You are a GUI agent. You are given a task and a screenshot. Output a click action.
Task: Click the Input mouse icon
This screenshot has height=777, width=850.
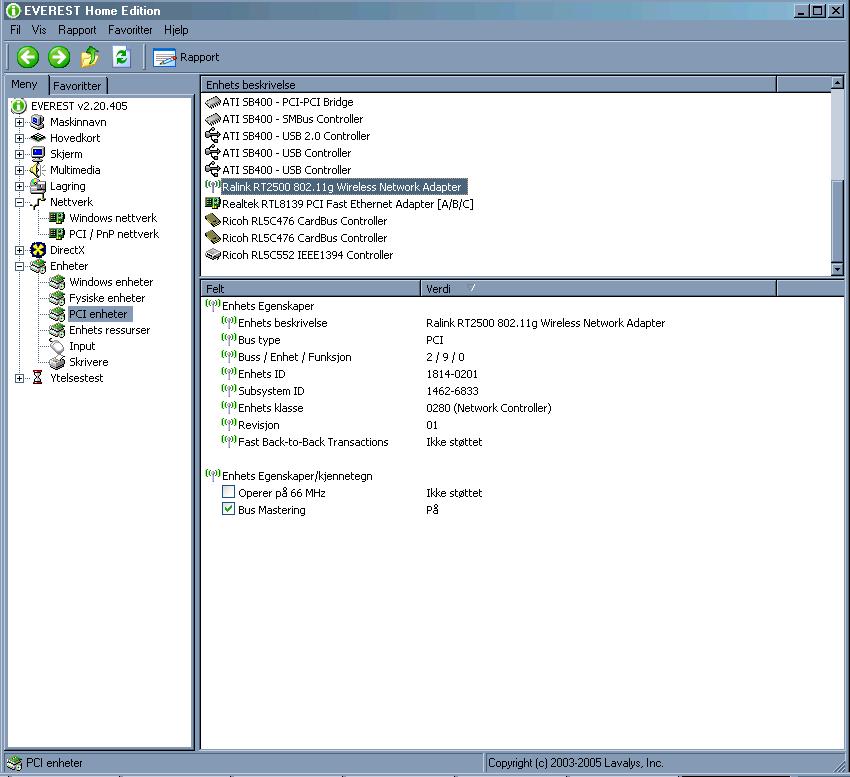coord(57,345)
